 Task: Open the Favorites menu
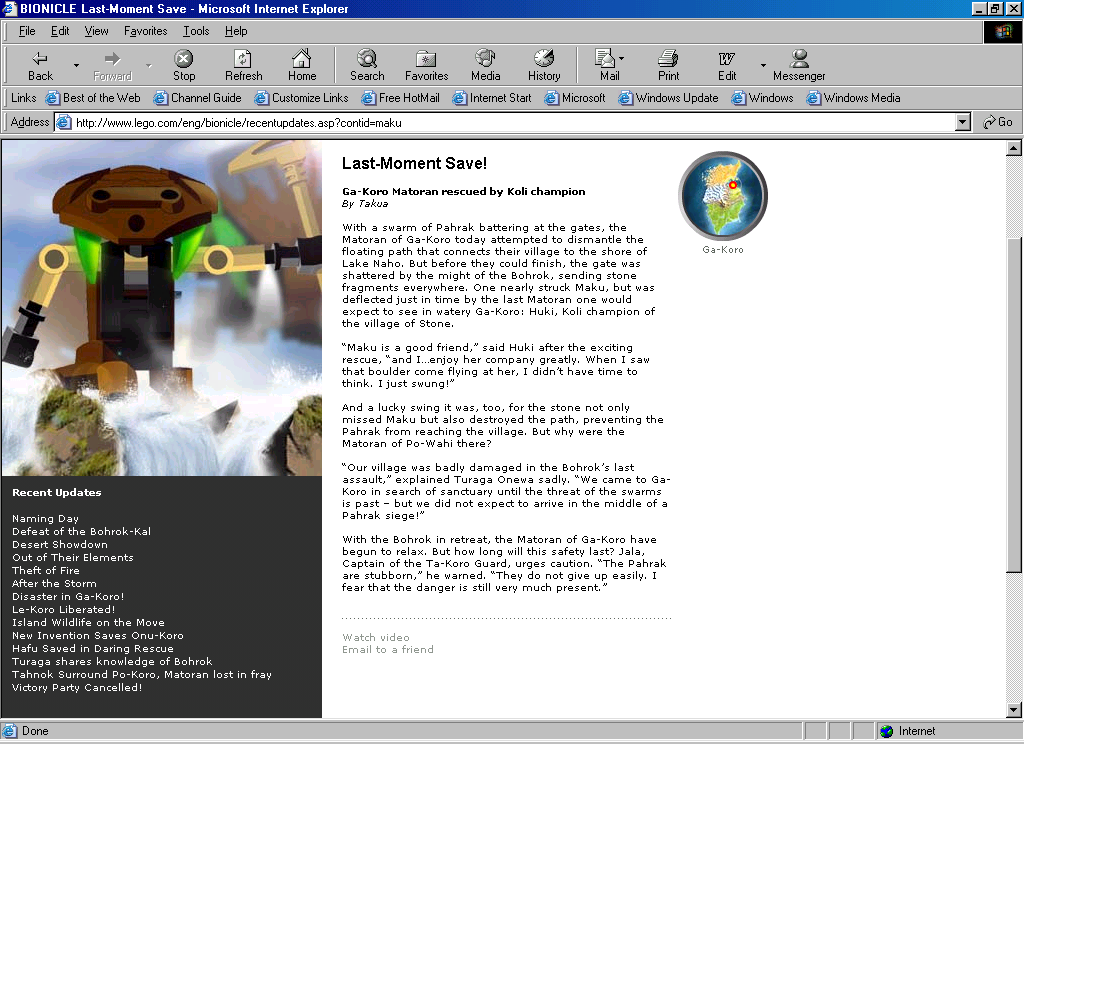pos(145,31)
